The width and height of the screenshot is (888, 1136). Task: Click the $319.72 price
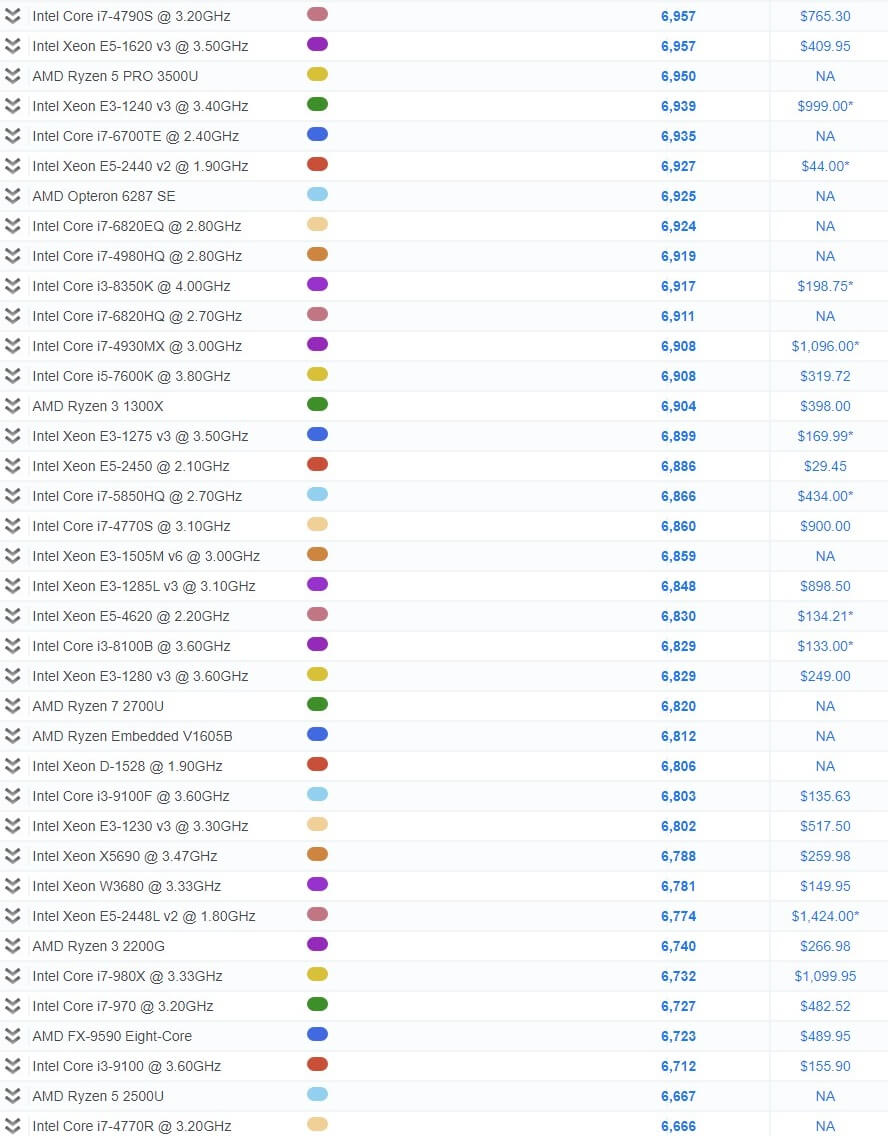[825, 376]
